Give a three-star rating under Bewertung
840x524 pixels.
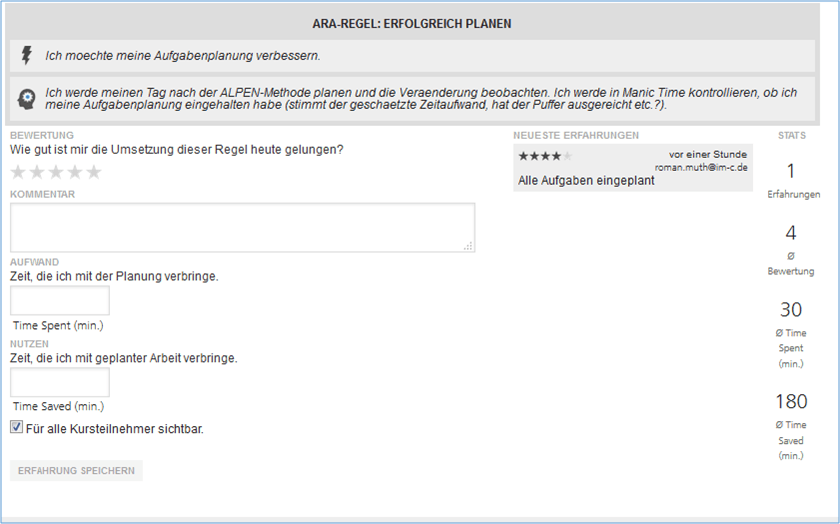coord(56,172)
